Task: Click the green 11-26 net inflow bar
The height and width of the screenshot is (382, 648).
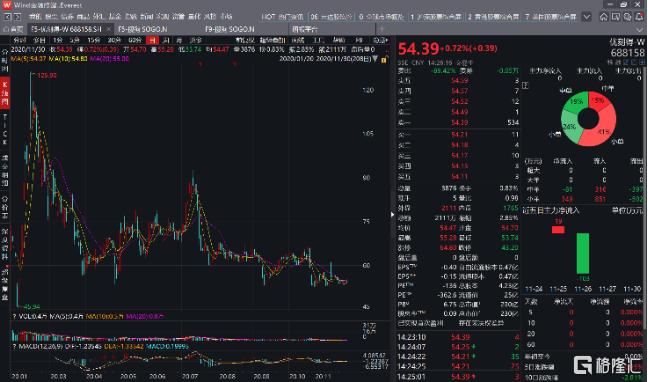Action: (x=583, y=253)
